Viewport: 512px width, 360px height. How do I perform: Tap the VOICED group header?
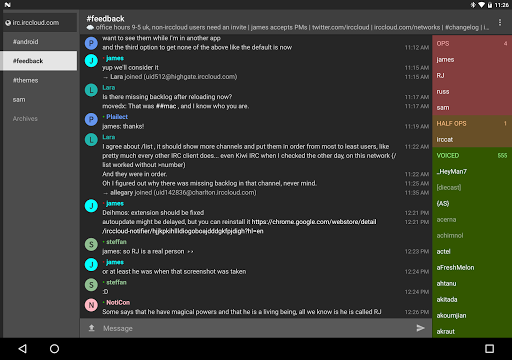[472, 156]
